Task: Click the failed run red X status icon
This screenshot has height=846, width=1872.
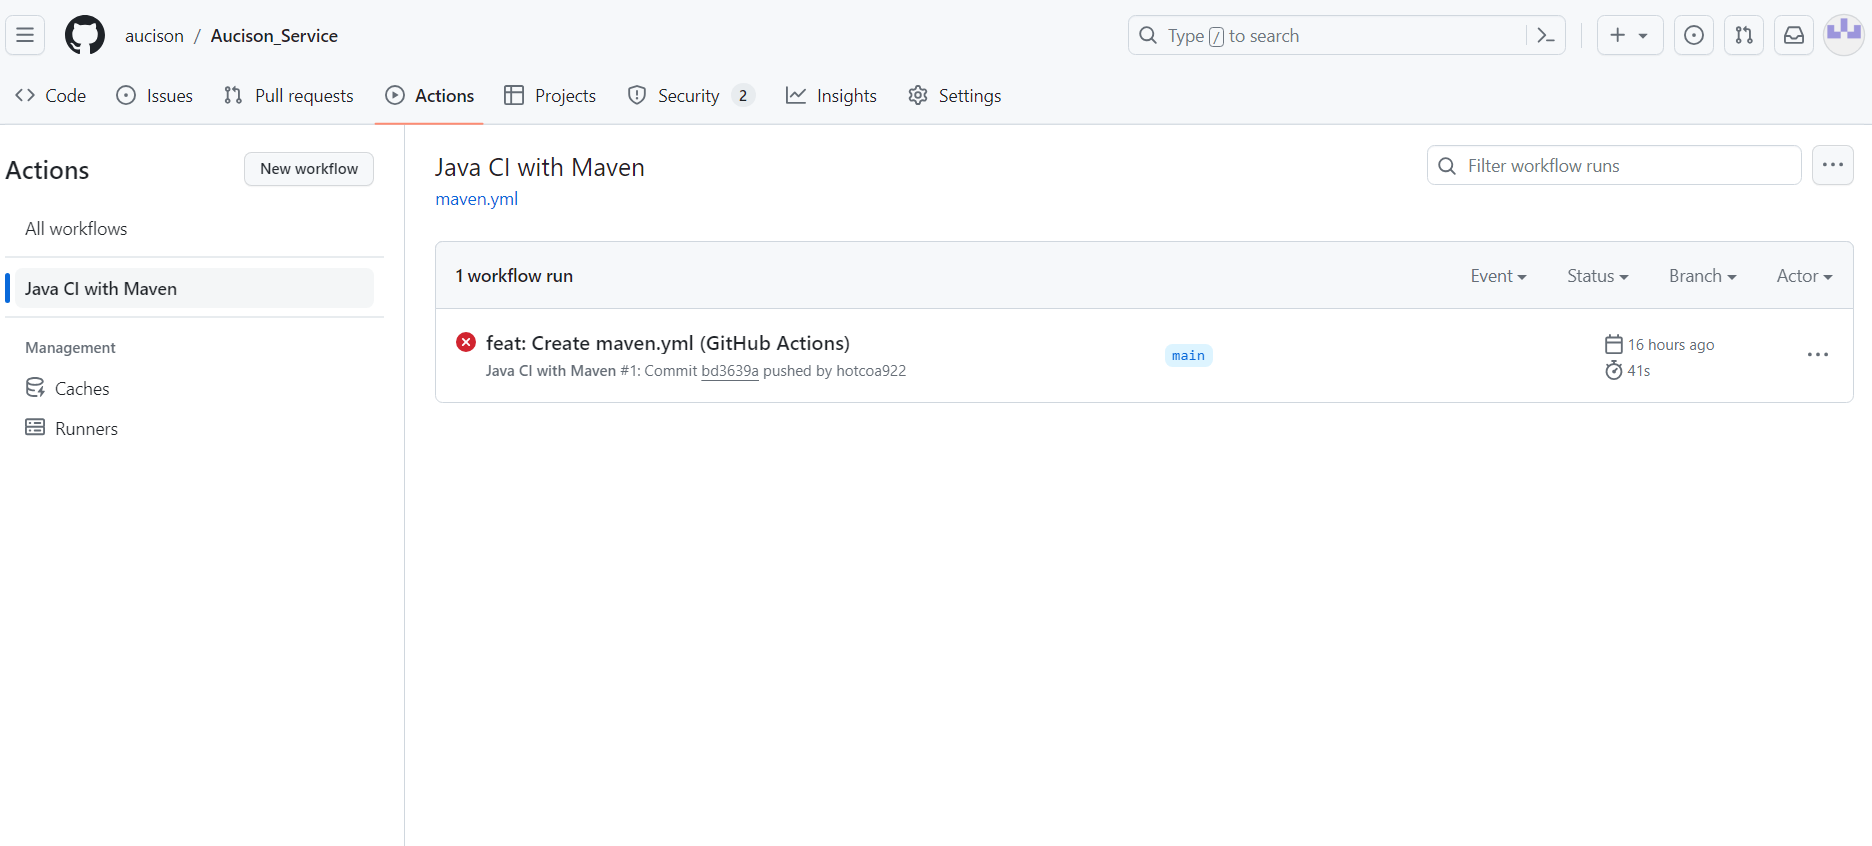Action: tap(466, 342)
